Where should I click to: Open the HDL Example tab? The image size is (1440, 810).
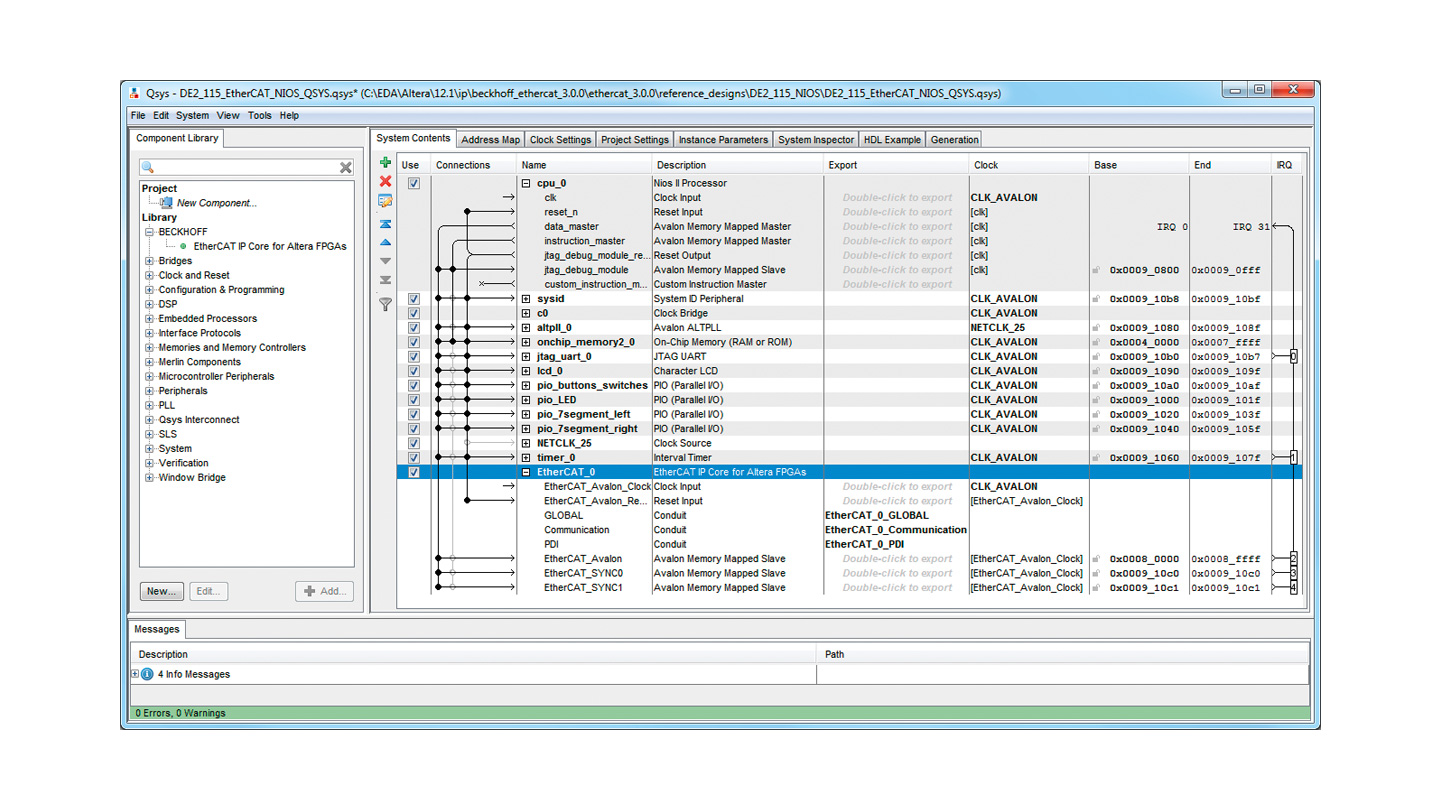tap(892, 140)
